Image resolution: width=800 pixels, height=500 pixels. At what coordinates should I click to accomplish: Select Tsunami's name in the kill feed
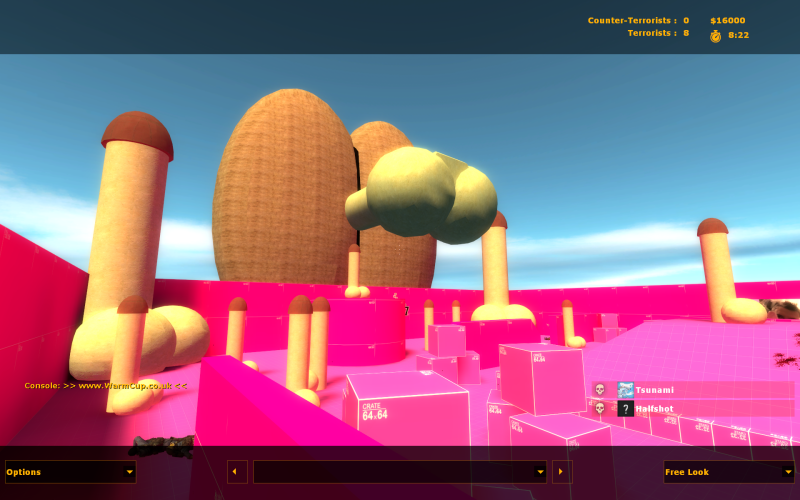[x=655, y=390]
